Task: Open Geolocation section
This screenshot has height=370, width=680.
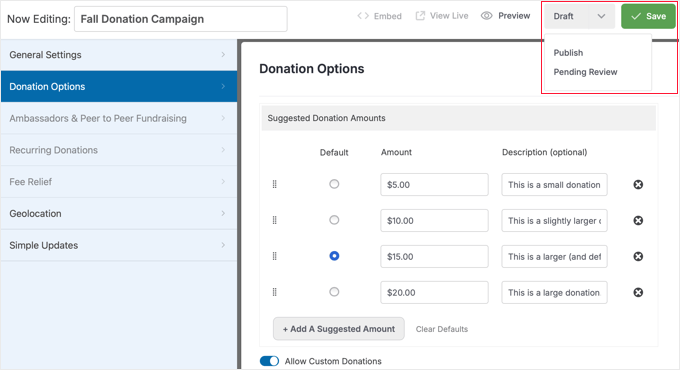Action: (119, 213)
